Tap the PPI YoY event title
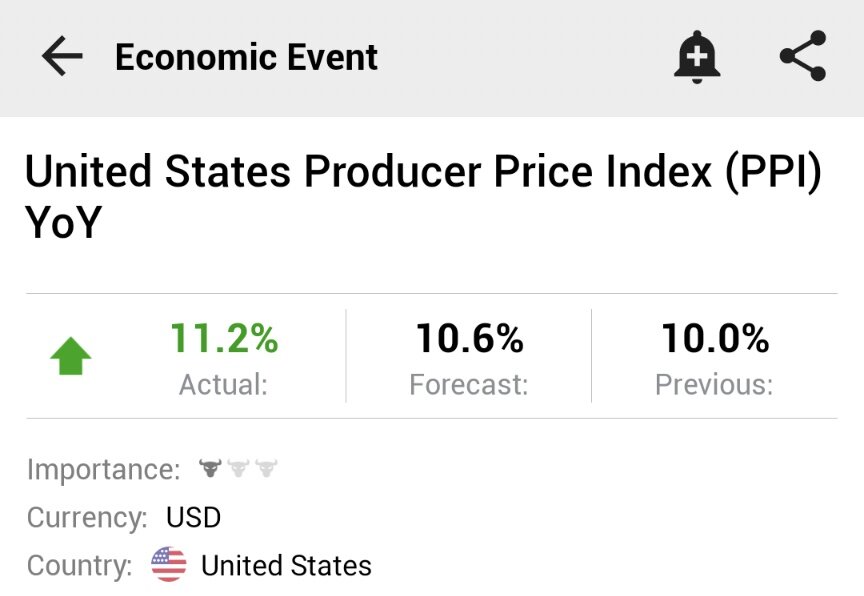 (423, 197)
